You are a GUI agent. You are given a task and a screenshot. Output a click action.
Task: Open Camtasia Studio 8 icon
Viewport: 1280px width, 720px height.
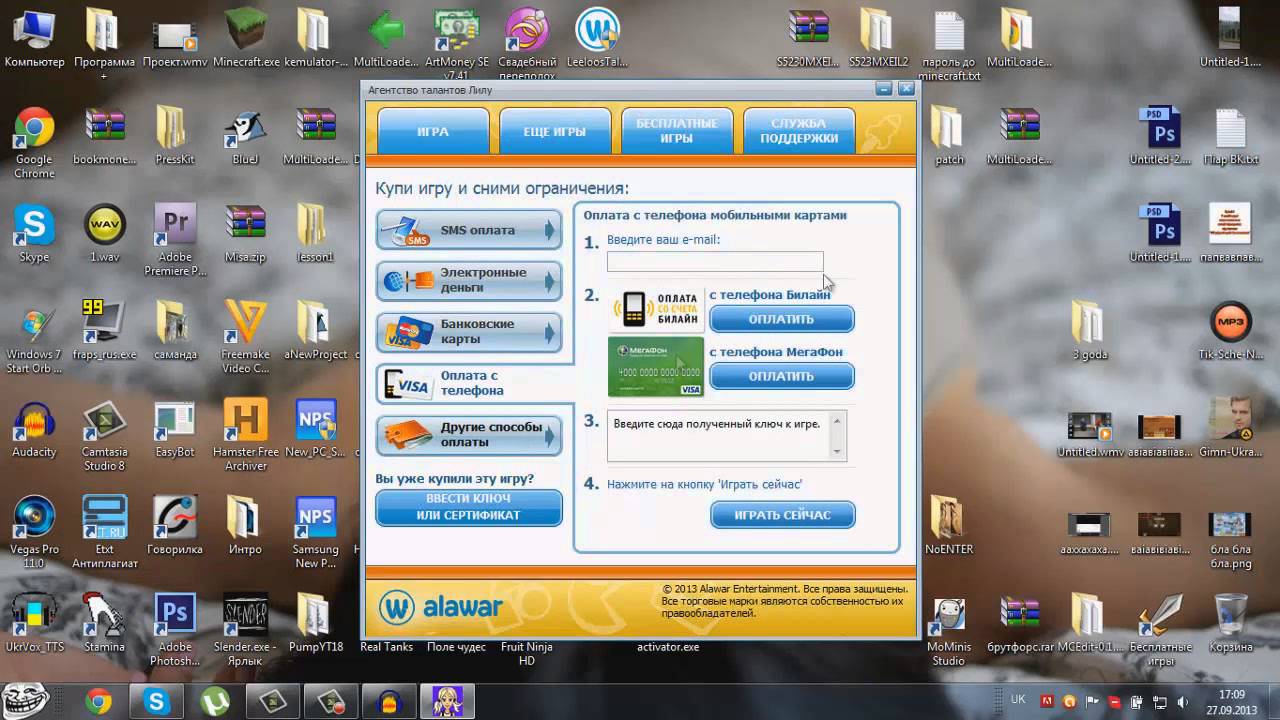click(104, 436)
